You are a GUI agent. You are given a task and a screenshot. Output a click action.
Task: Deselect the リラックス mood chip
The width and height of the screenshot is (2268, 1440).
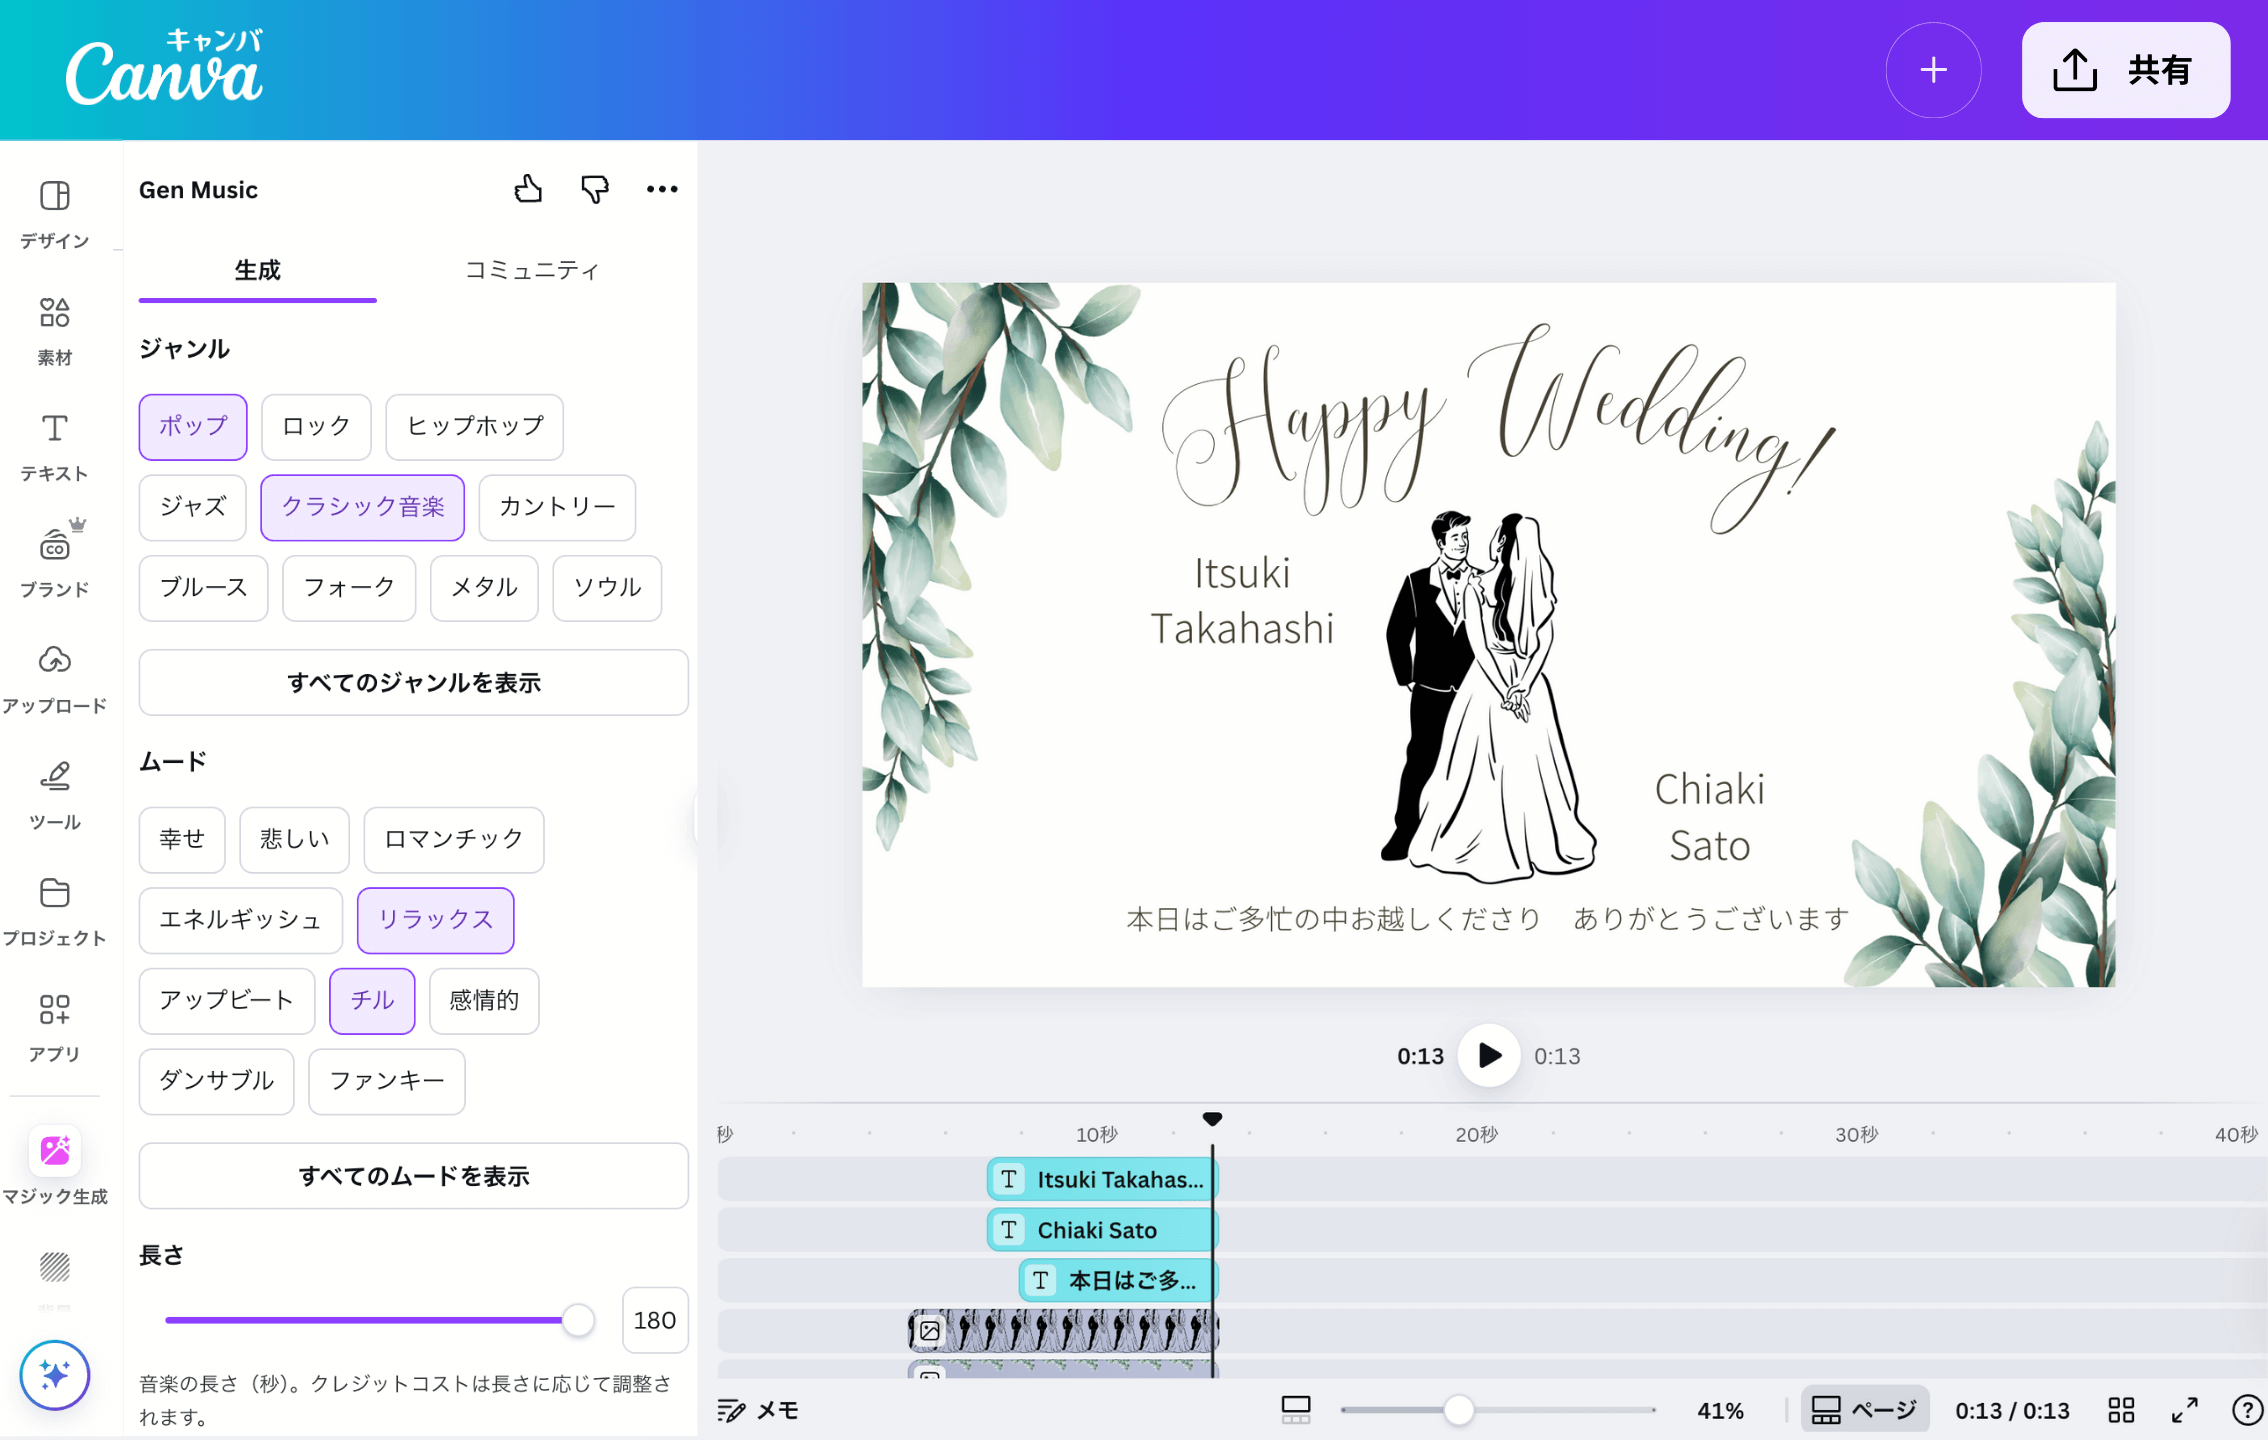pos(436,921)
